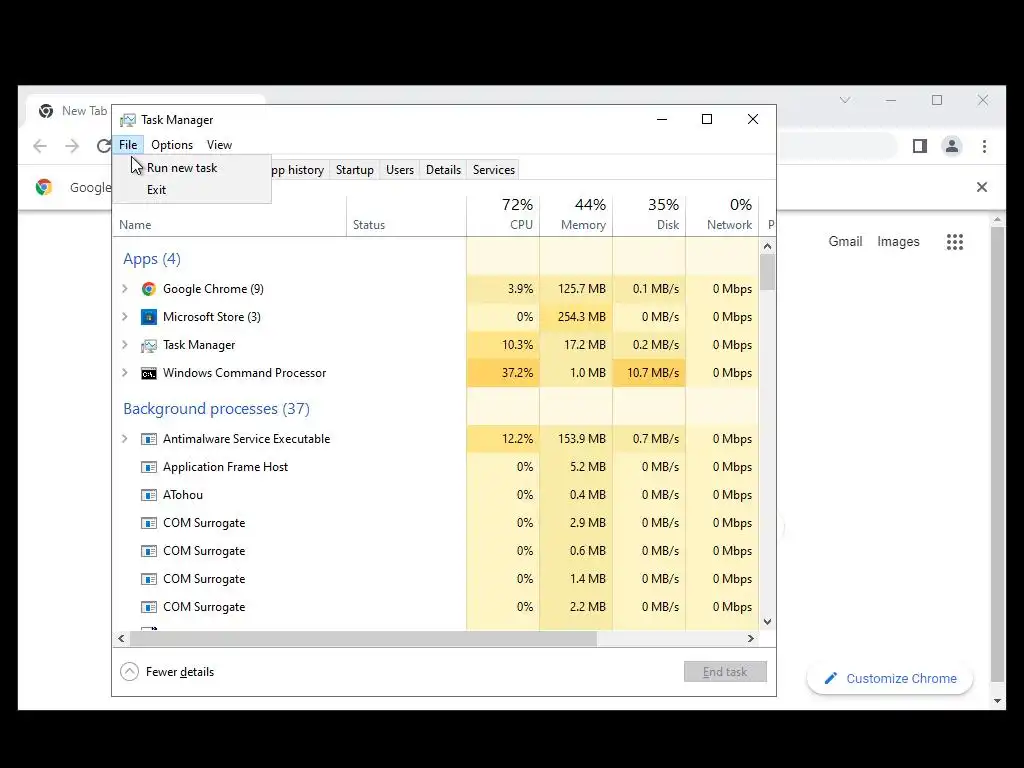Open the View menu
Screen dimensions: 1024x768
click(219, 145)
